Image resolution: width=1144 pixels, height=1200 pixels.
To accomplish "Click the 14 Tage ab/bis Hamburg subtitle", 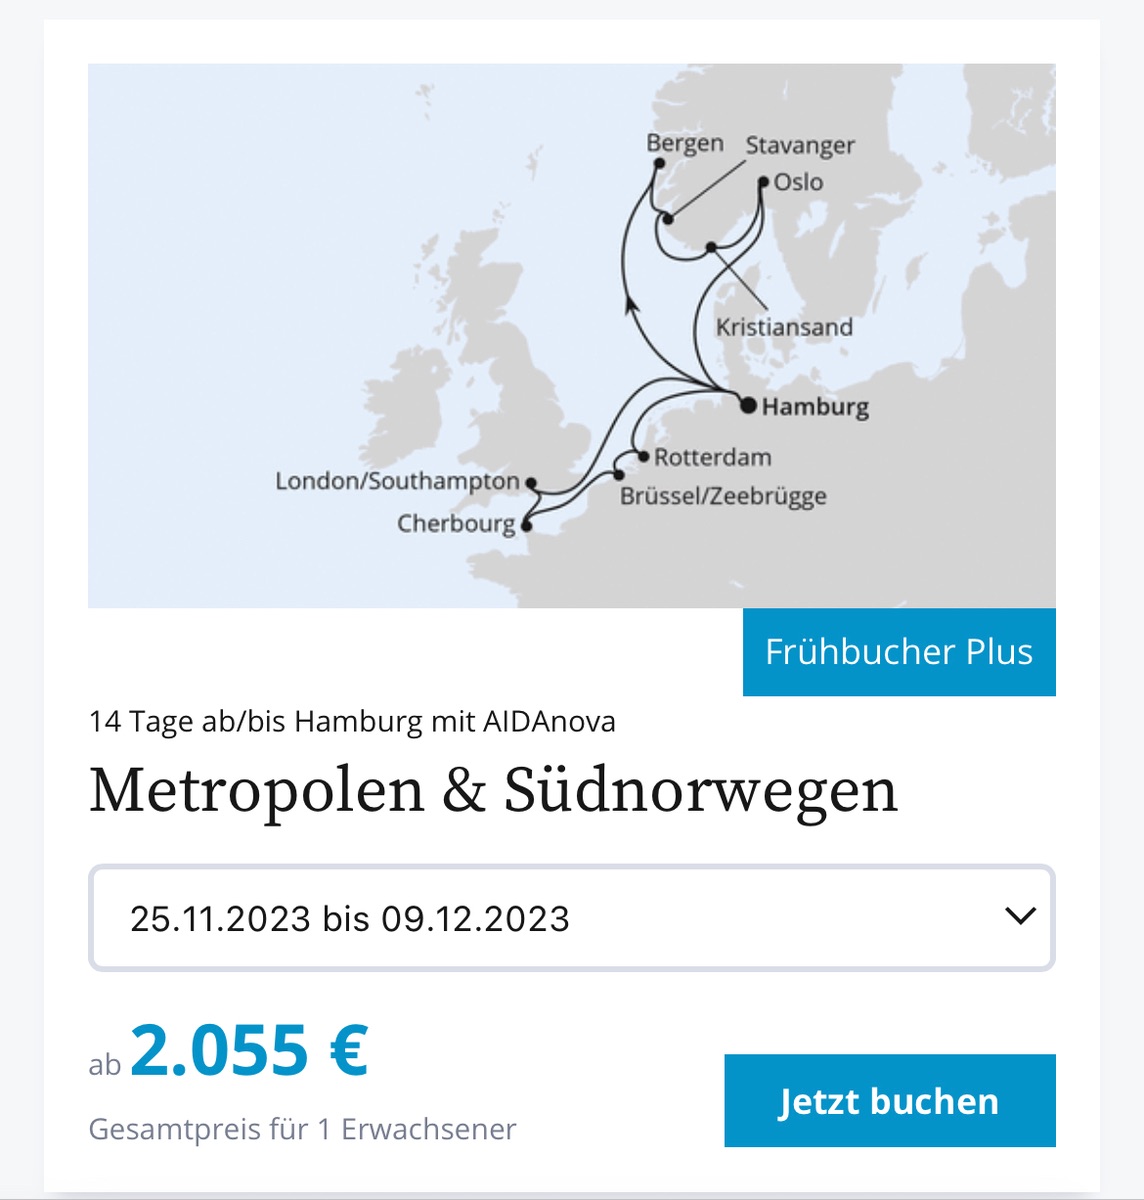I will click(352, 721).
